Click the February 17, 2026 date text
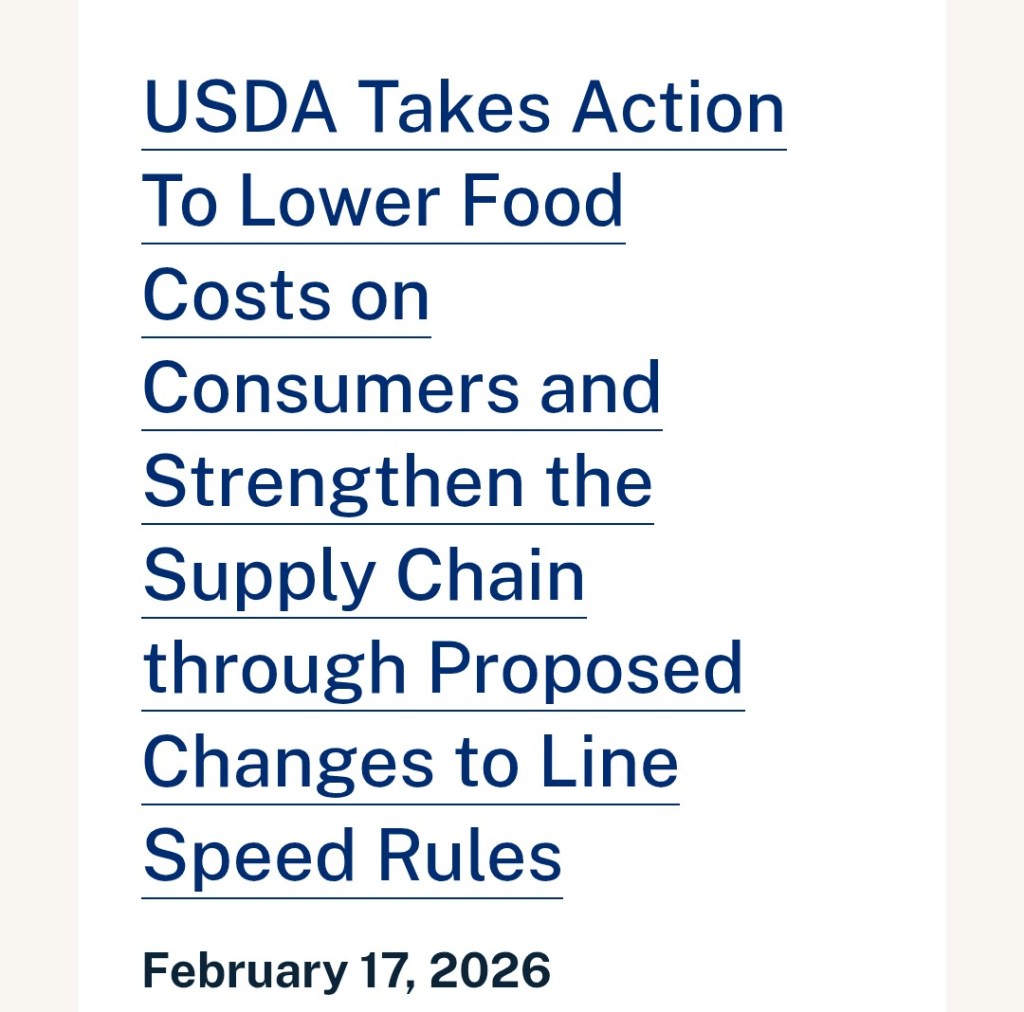Viewport: 1024px width, 1012px height. pyautogui.click(x=346, y=971)
